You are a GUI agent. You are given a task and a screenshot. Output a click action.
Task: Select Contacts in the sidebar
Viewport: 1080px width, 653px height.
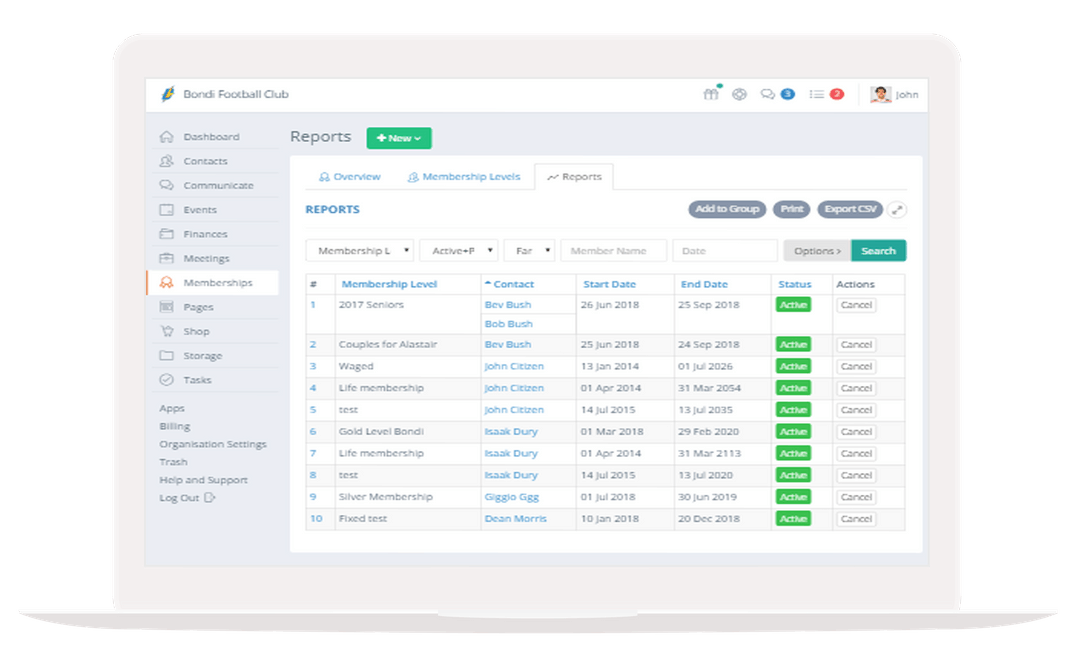click(205, 160)
